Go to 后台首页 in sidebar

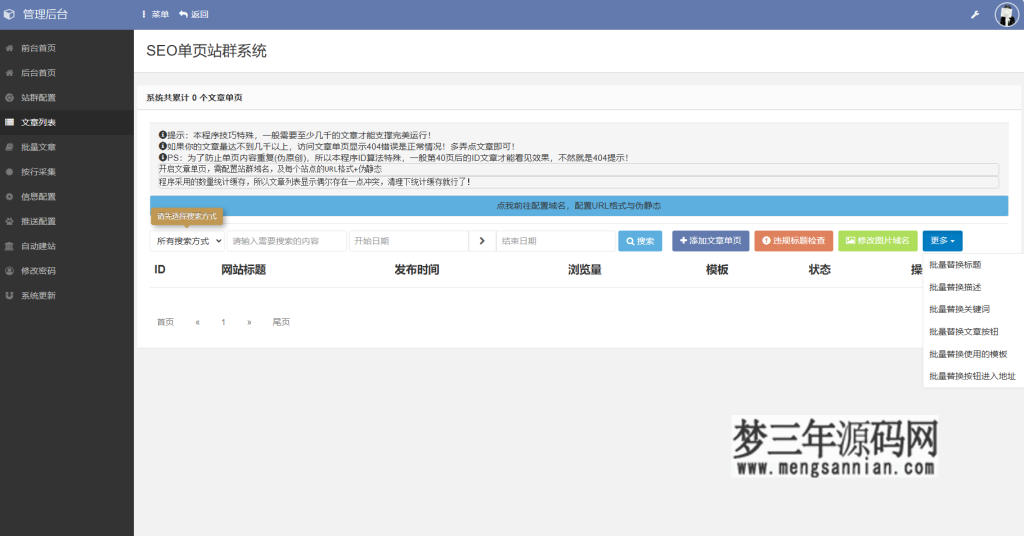[x=67, y=73]
